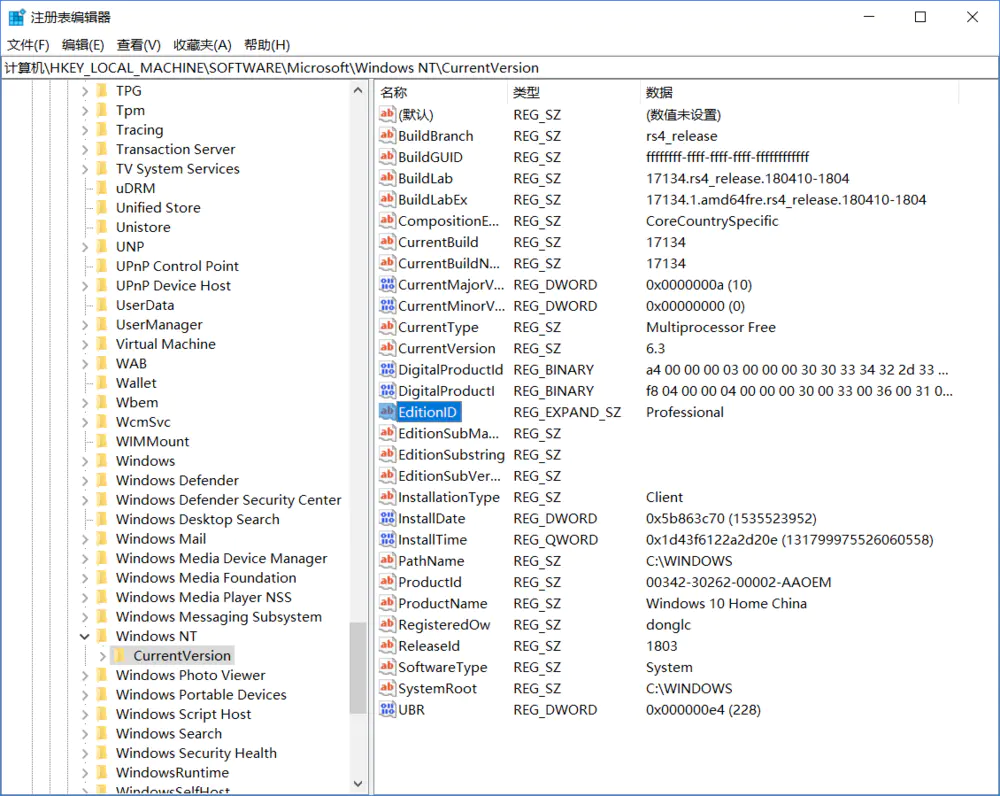This screenshot has width=1000, height=796.
Task: Click the binary icon next to CurrentMajorV...
Action: point(387,284)
